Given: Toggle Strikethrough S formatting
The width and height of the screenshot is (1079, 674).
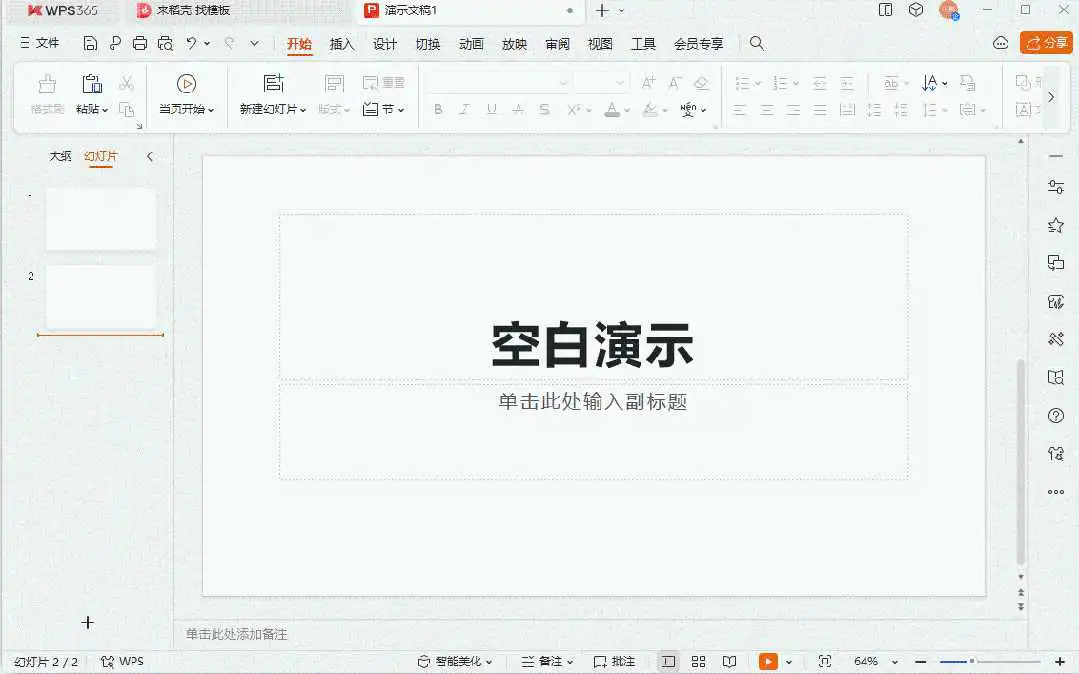Looking at the screenshot, I should click(x=544, y=109).
